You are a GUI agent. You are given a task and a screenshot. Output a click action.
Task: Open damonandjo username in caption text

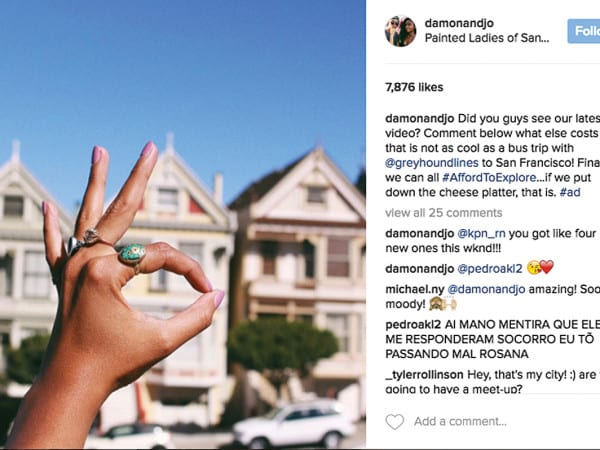click(x=419, y=119)
